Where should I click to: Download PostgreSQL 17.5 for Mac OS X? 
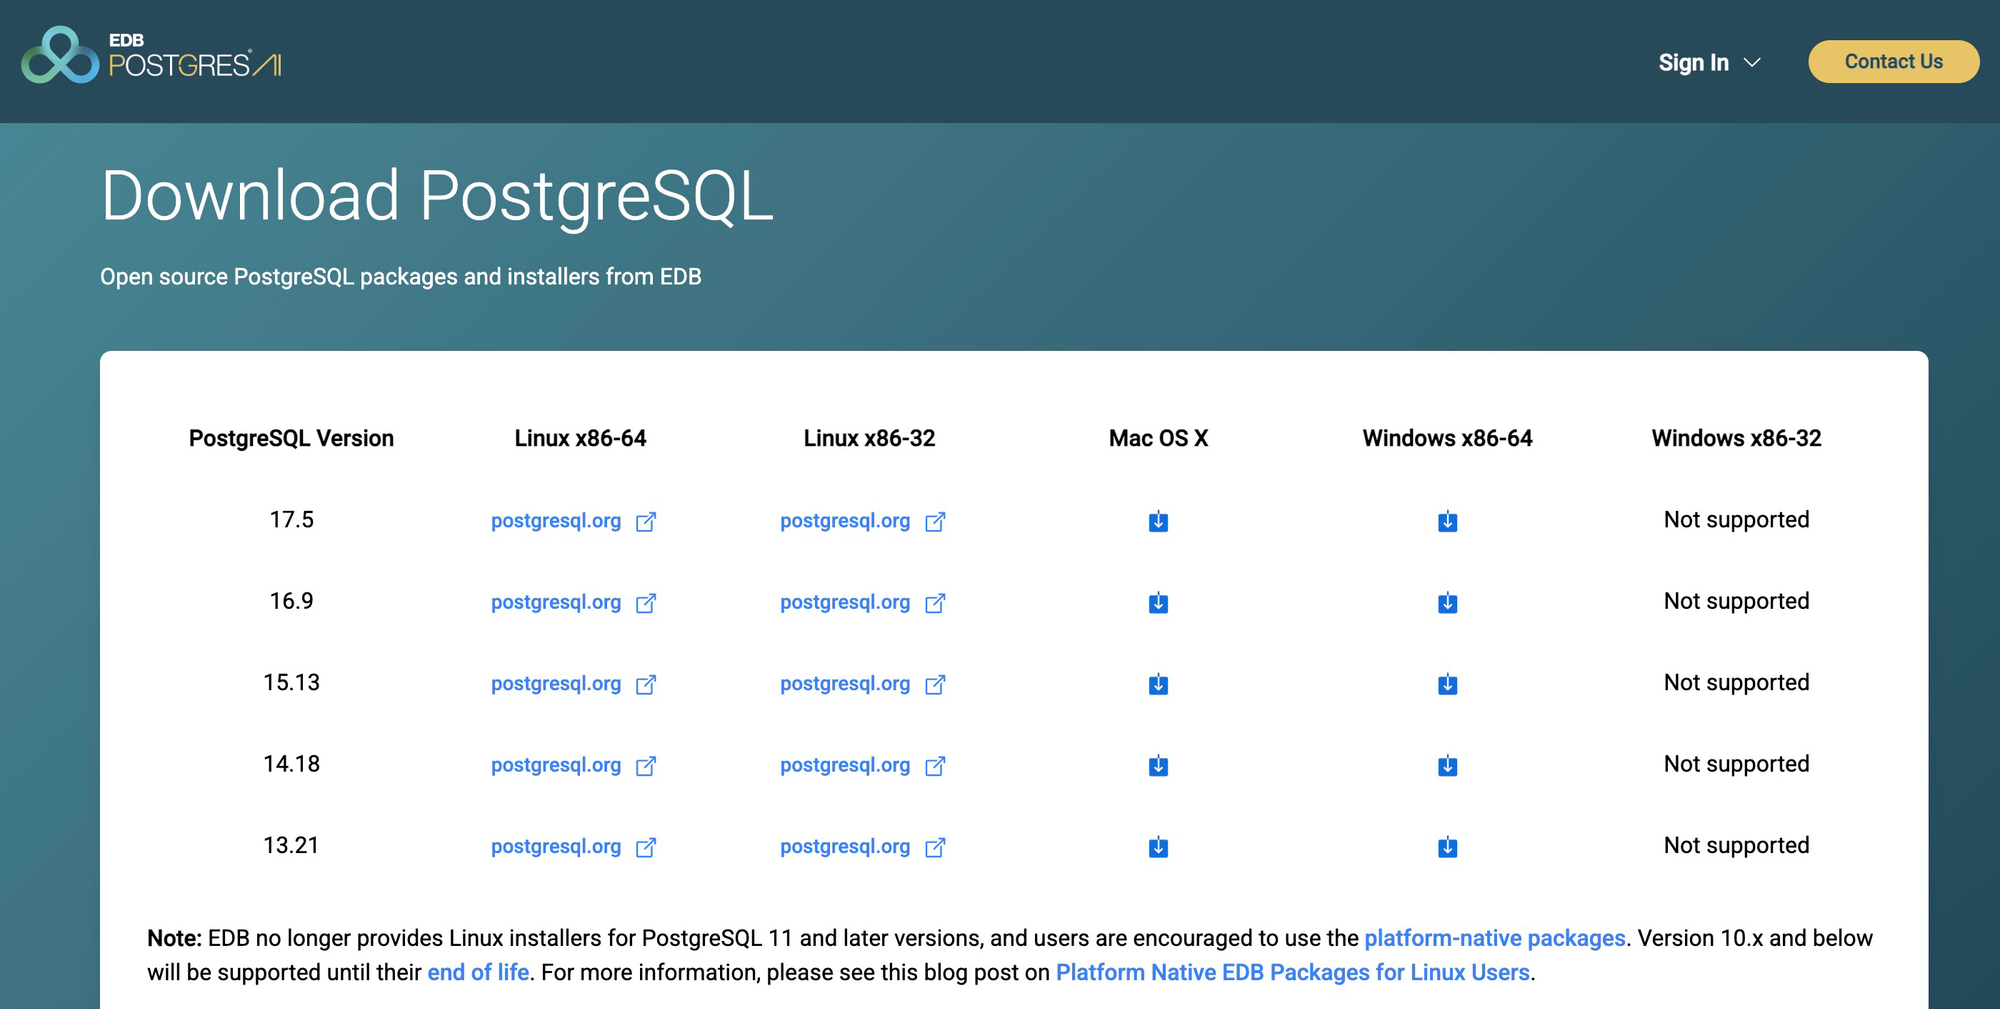[1158, 521]
